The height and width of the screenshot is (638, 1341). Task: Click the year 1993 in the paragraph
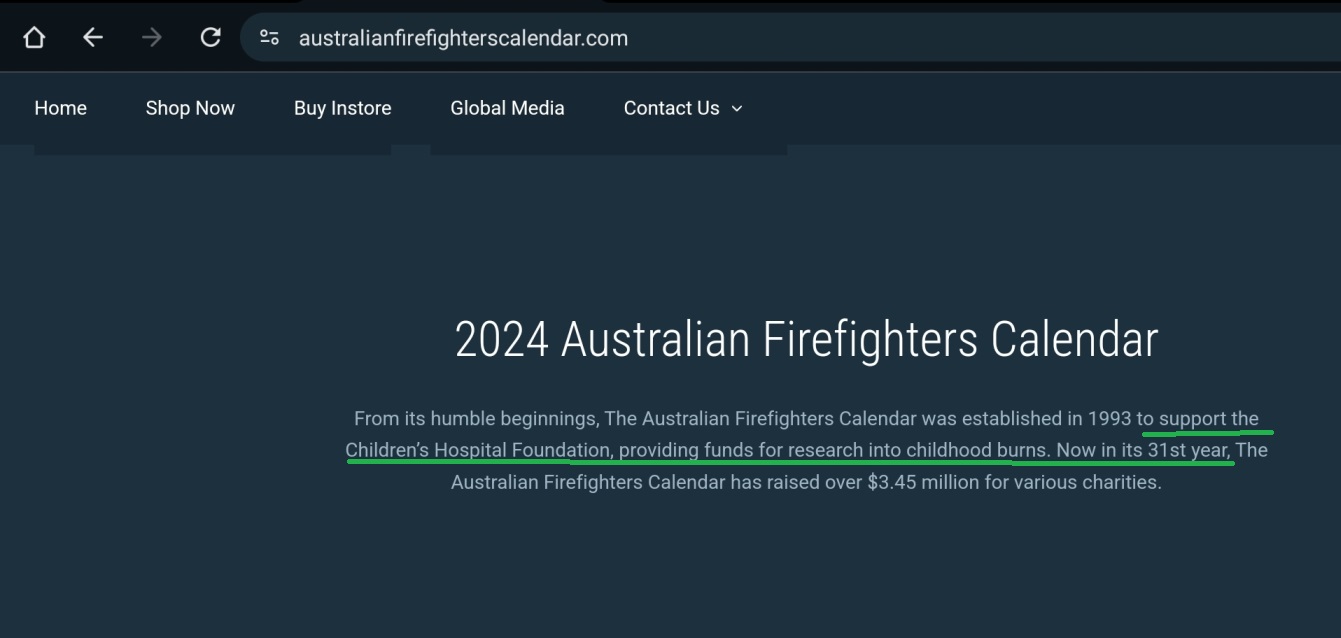click(1110, 419)
